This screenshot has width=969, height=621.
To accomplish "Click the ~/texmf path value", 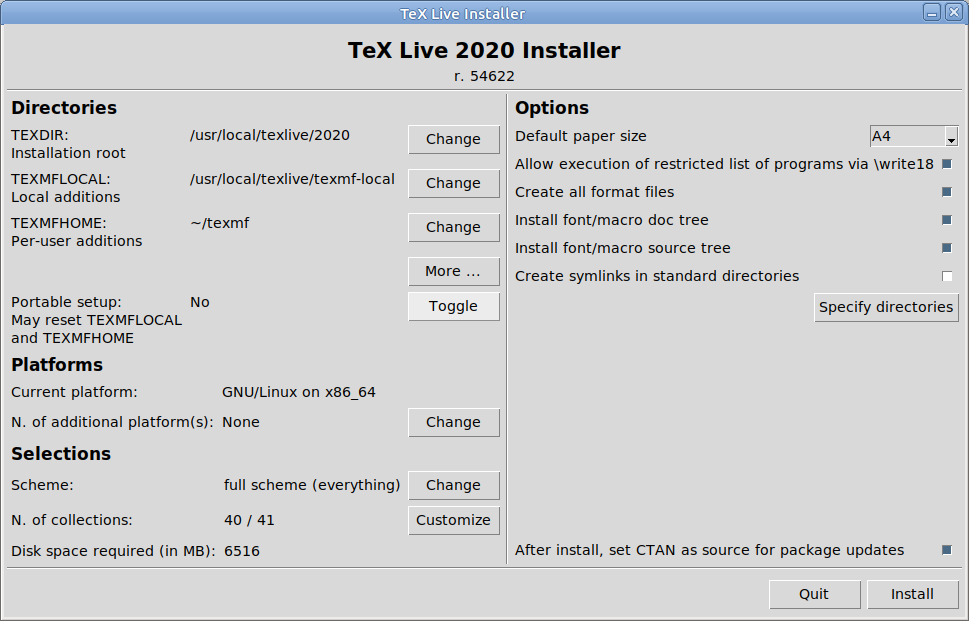I will (x=220, y=223).
